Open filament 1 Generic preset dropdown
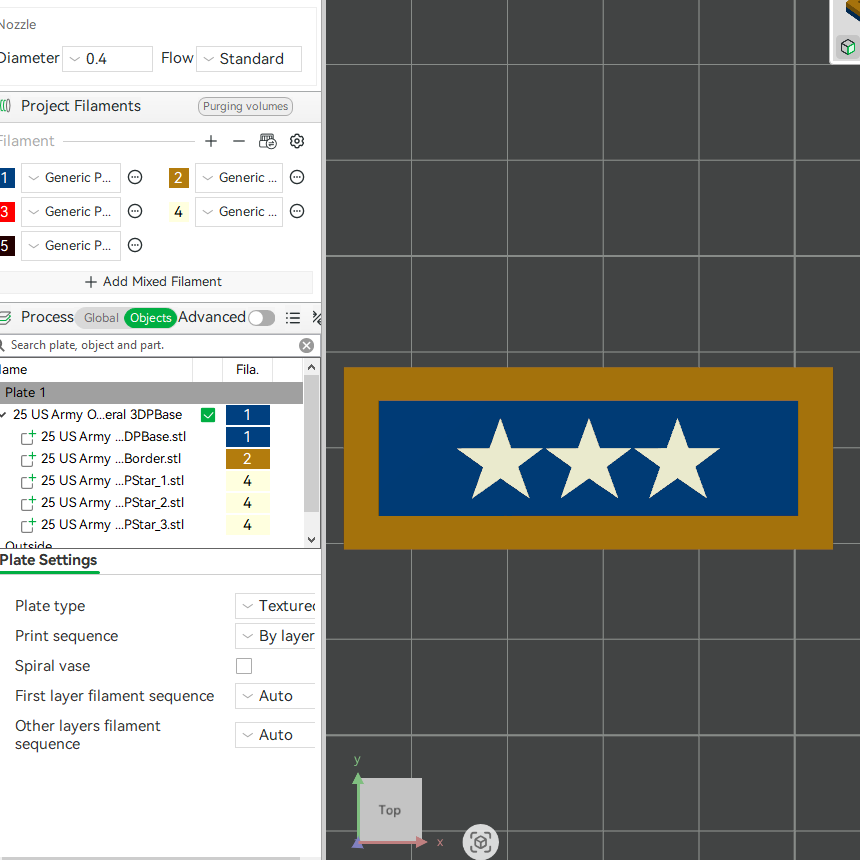This screenshot has width=860, height=860. click(71, 178)
